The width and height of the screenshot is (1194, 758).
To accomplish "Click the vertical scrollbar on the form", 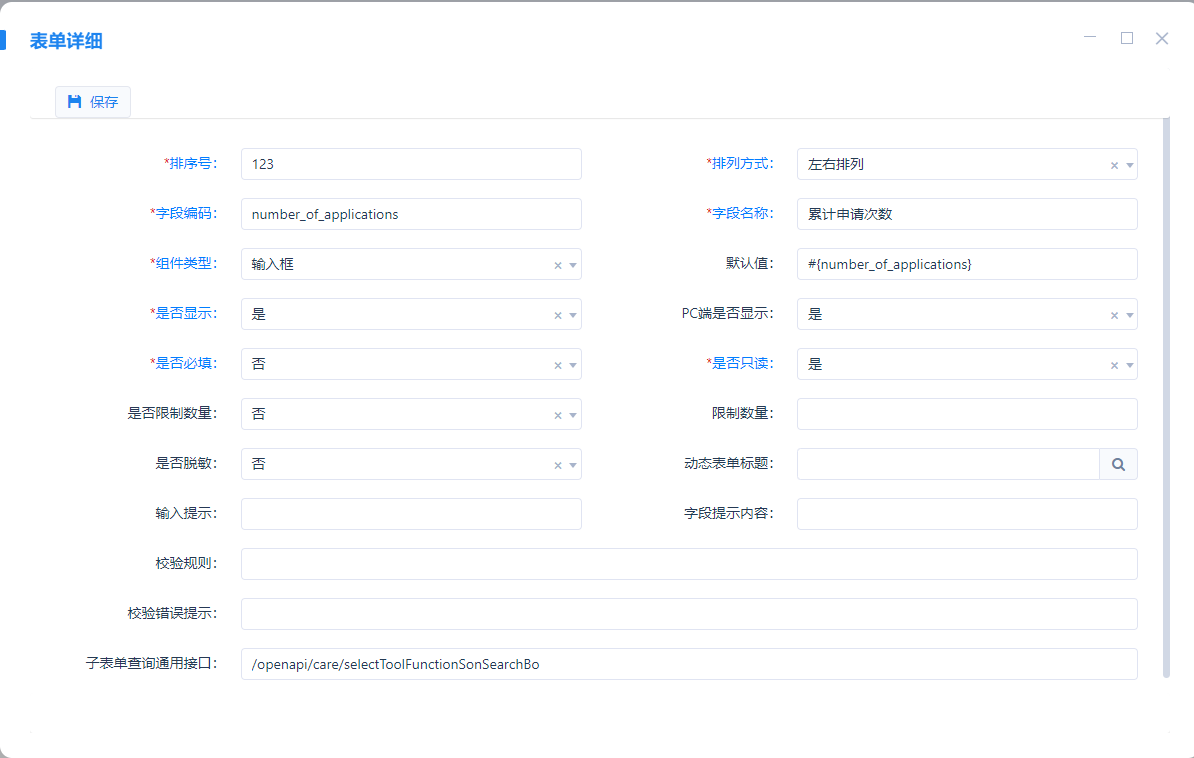I will pyautogui.click(x=1165, y=400).
